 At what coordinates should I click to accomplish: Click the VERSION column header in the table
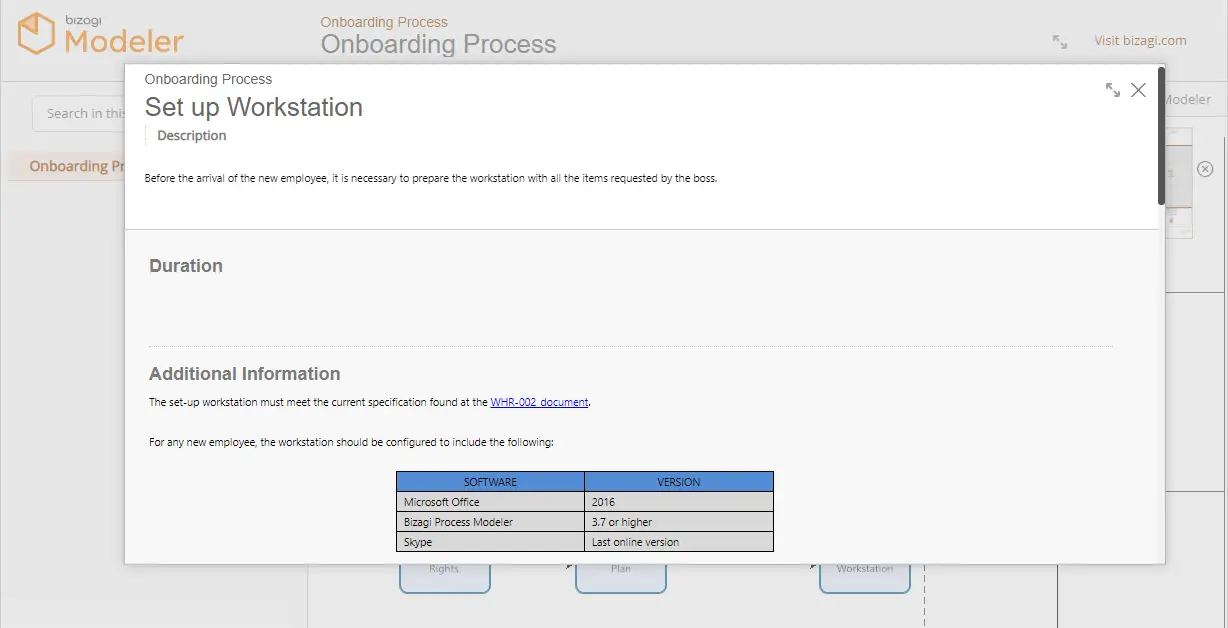(x=679, y=482)
